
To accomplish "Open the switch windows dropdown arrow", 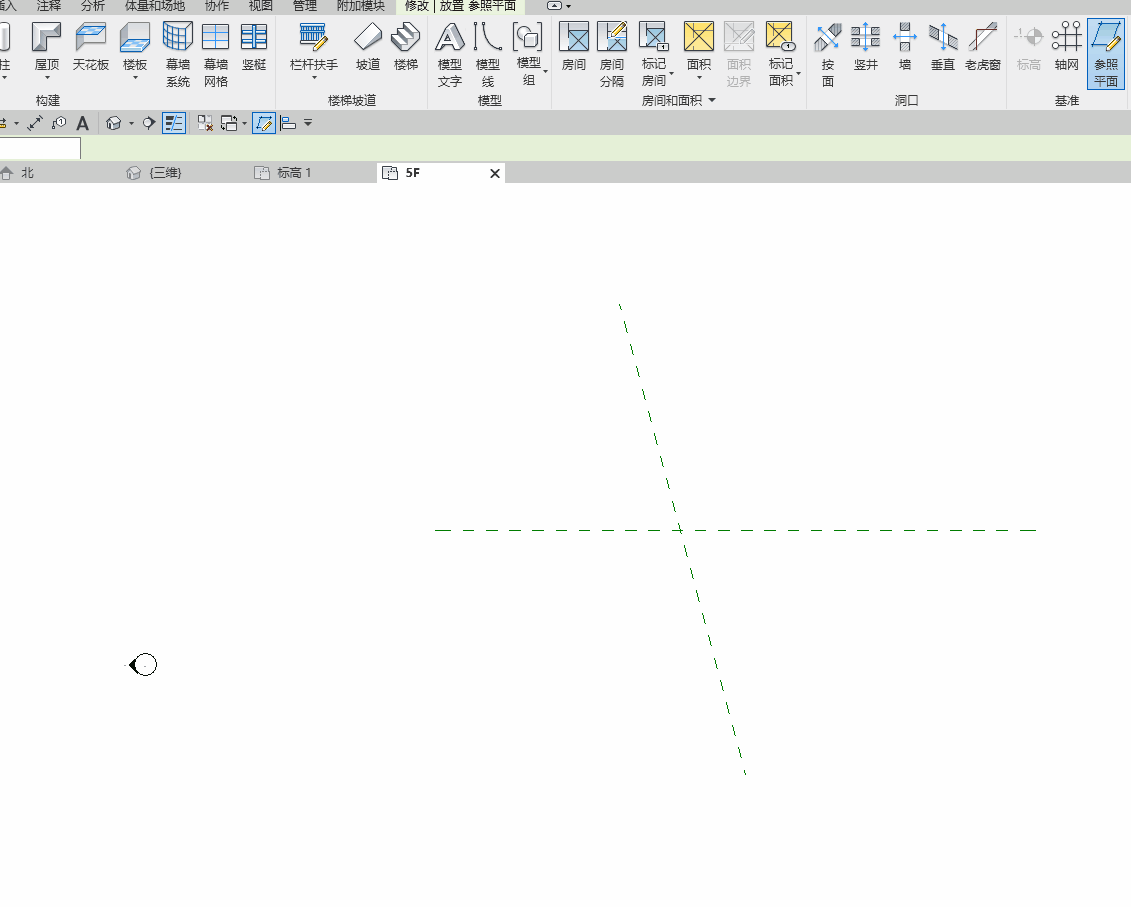I will click(245, 123).
